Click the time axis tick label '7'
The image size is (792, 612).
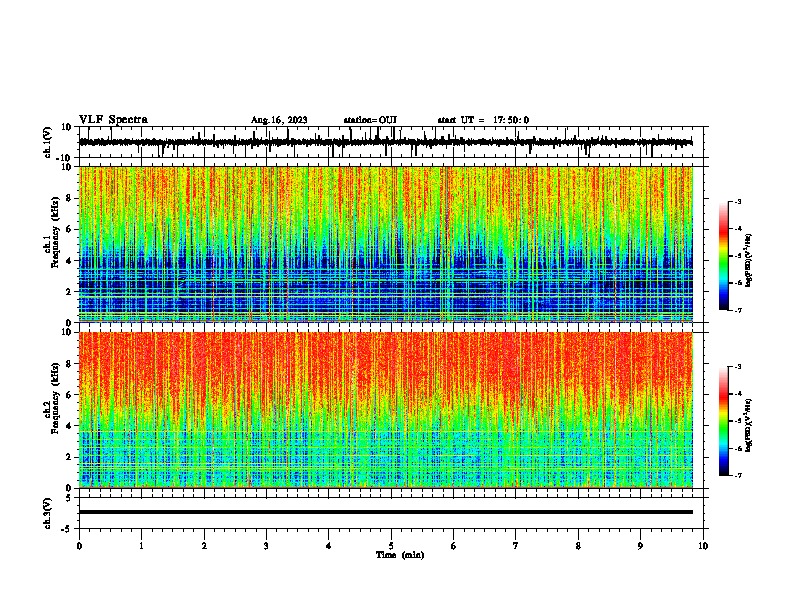(516, 546)
